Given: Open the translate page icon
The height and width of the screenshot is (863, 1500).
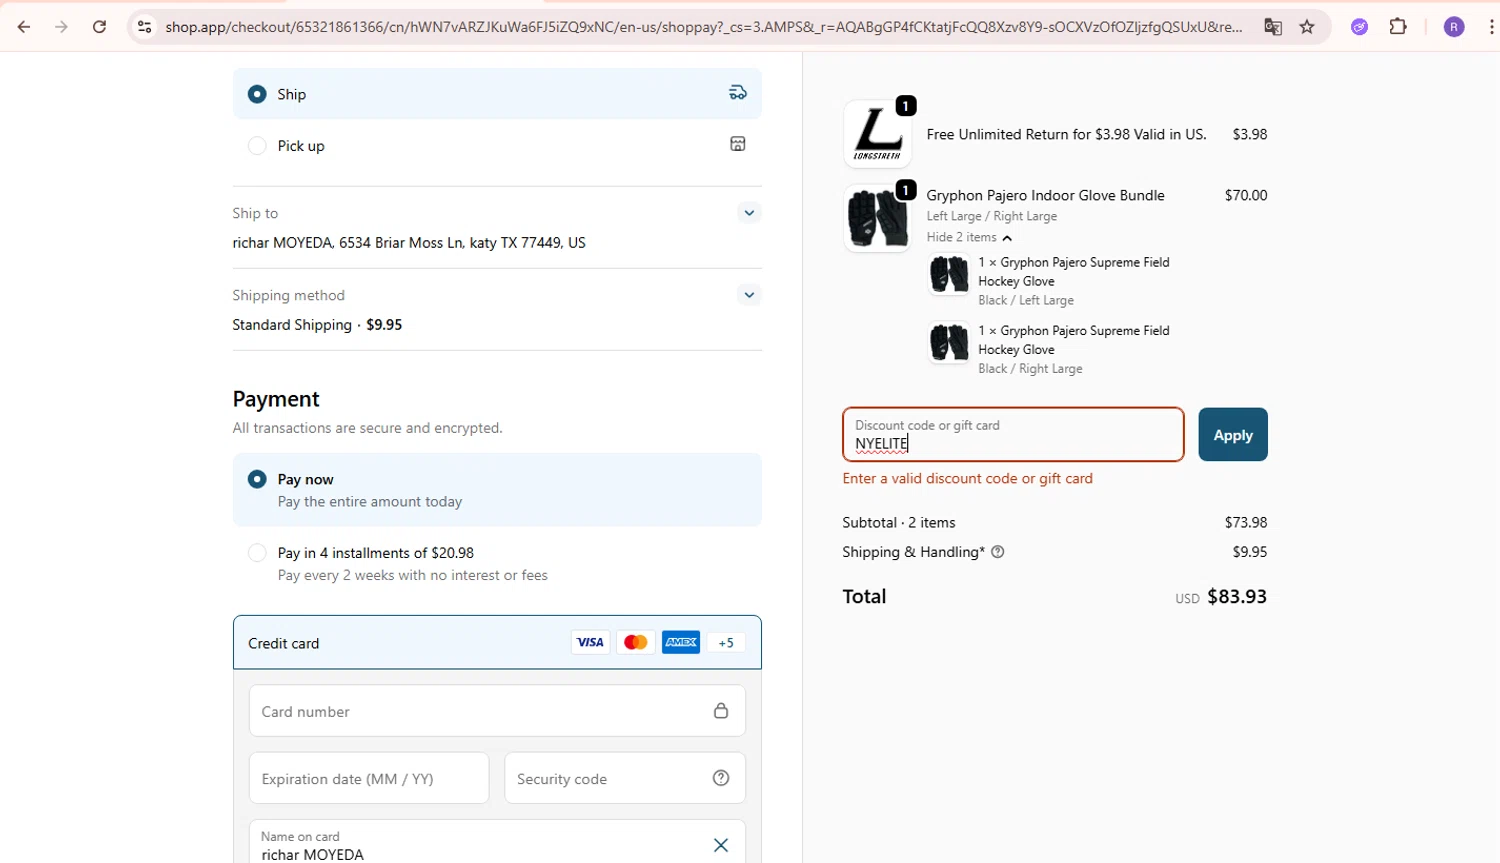Looking at the screenshot, I should click(x=1273, y=27).
